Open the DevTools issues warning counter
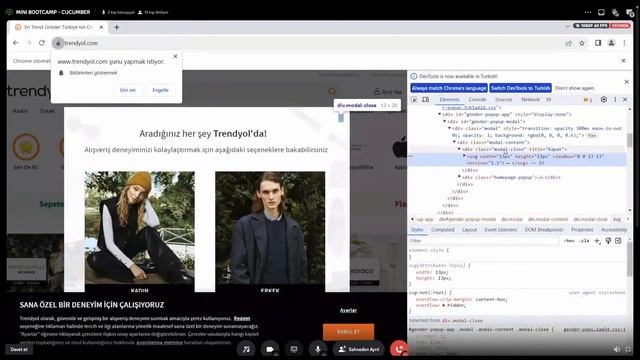 (x=588, y=100)
